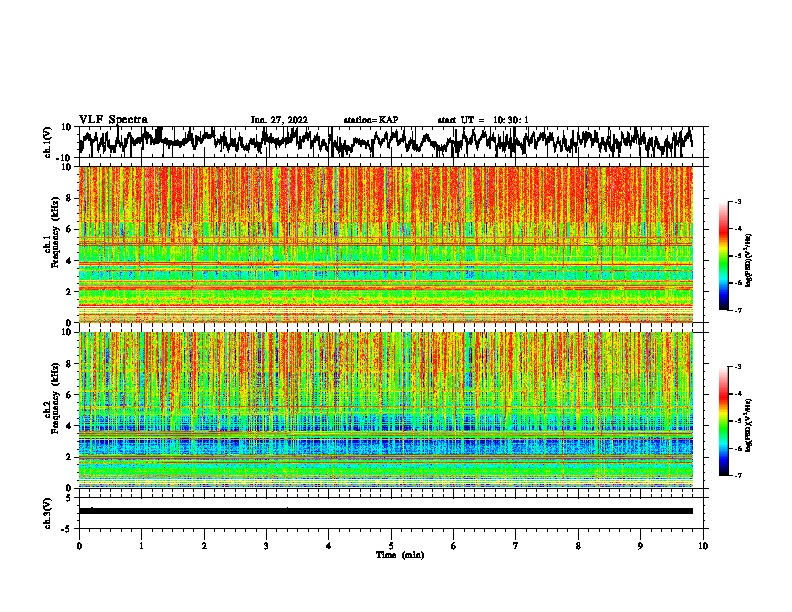
Task: Click the ch.2 colorbar log(PSD) label
Action: coord(749,425)
